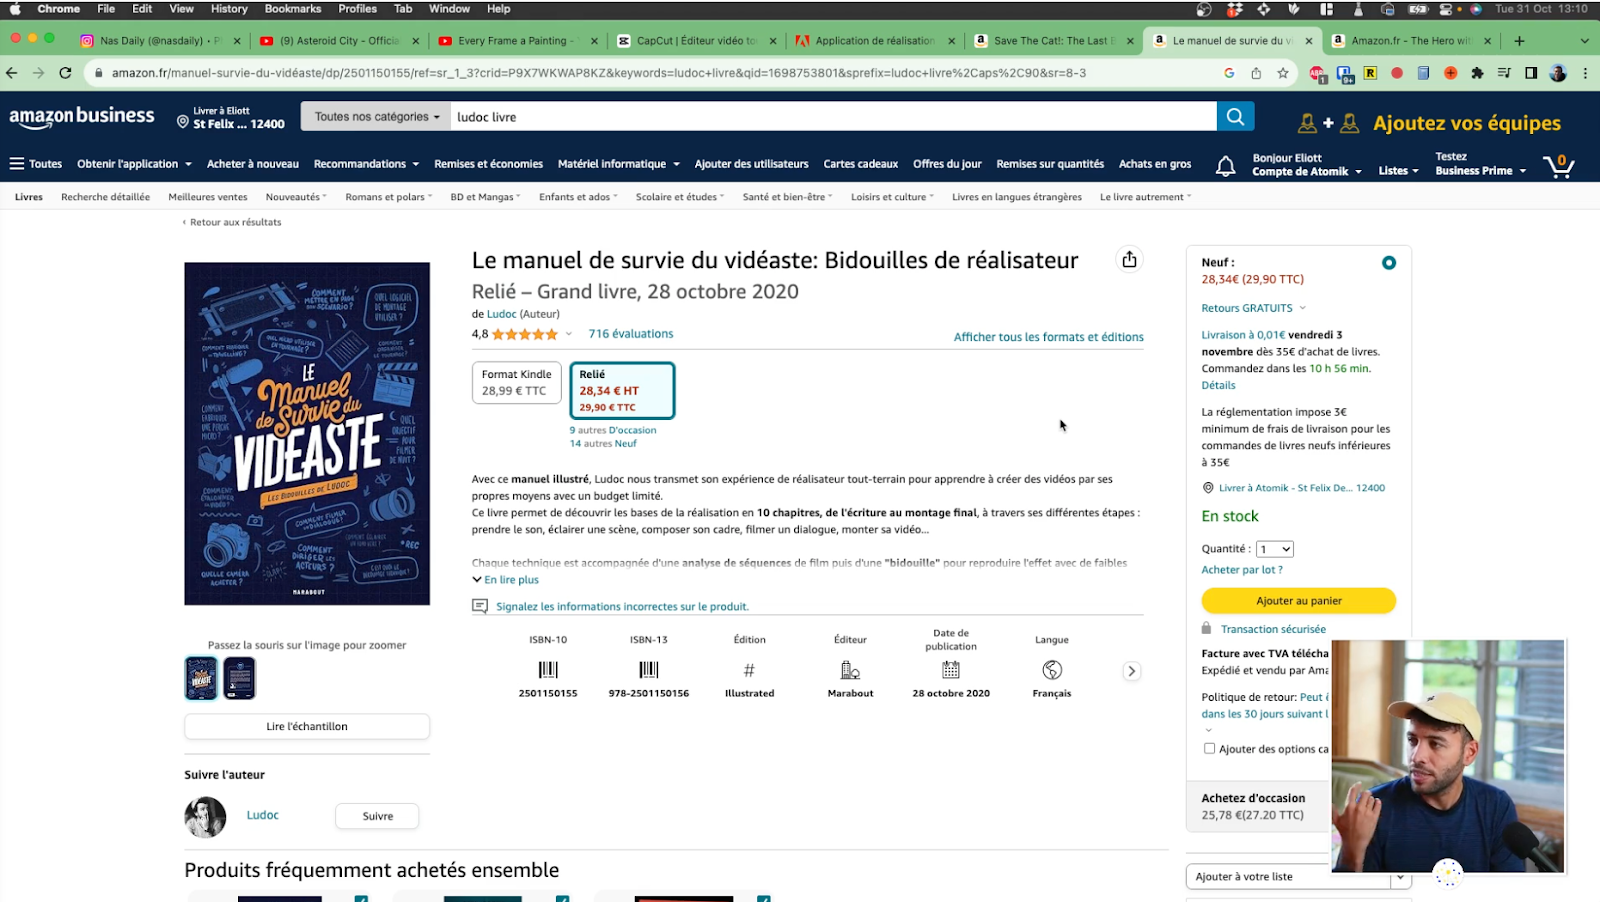Click the Ludoc author link under title
This screenshot has height=902, width=1600.
502,314
